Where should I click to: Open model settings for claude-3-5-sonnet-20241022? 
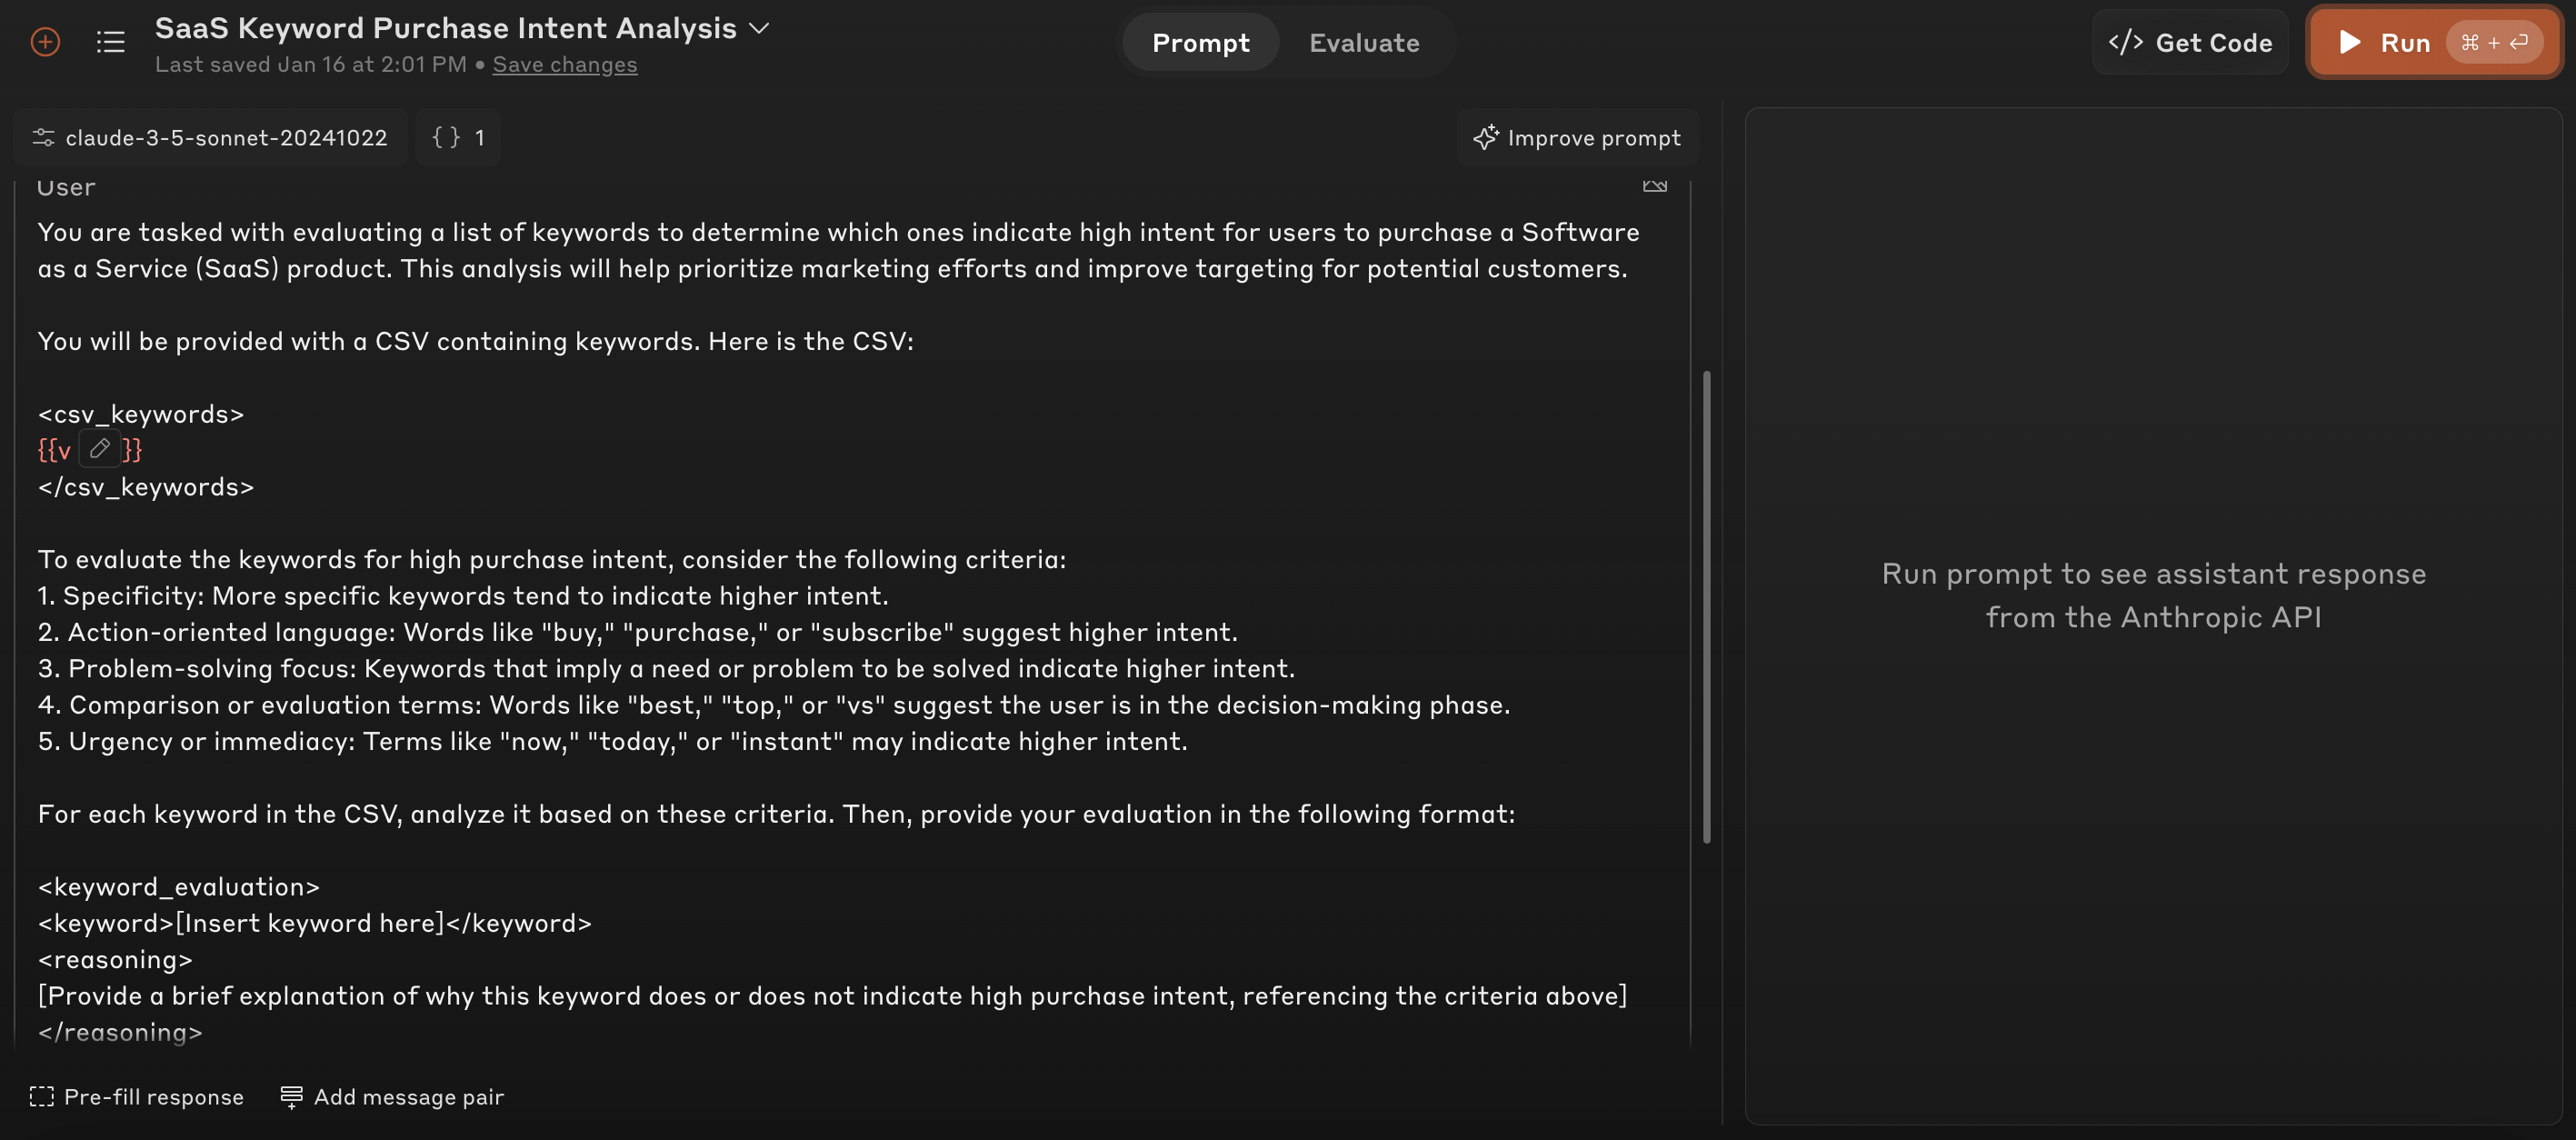pyautogui.click(x=210, y=137)
